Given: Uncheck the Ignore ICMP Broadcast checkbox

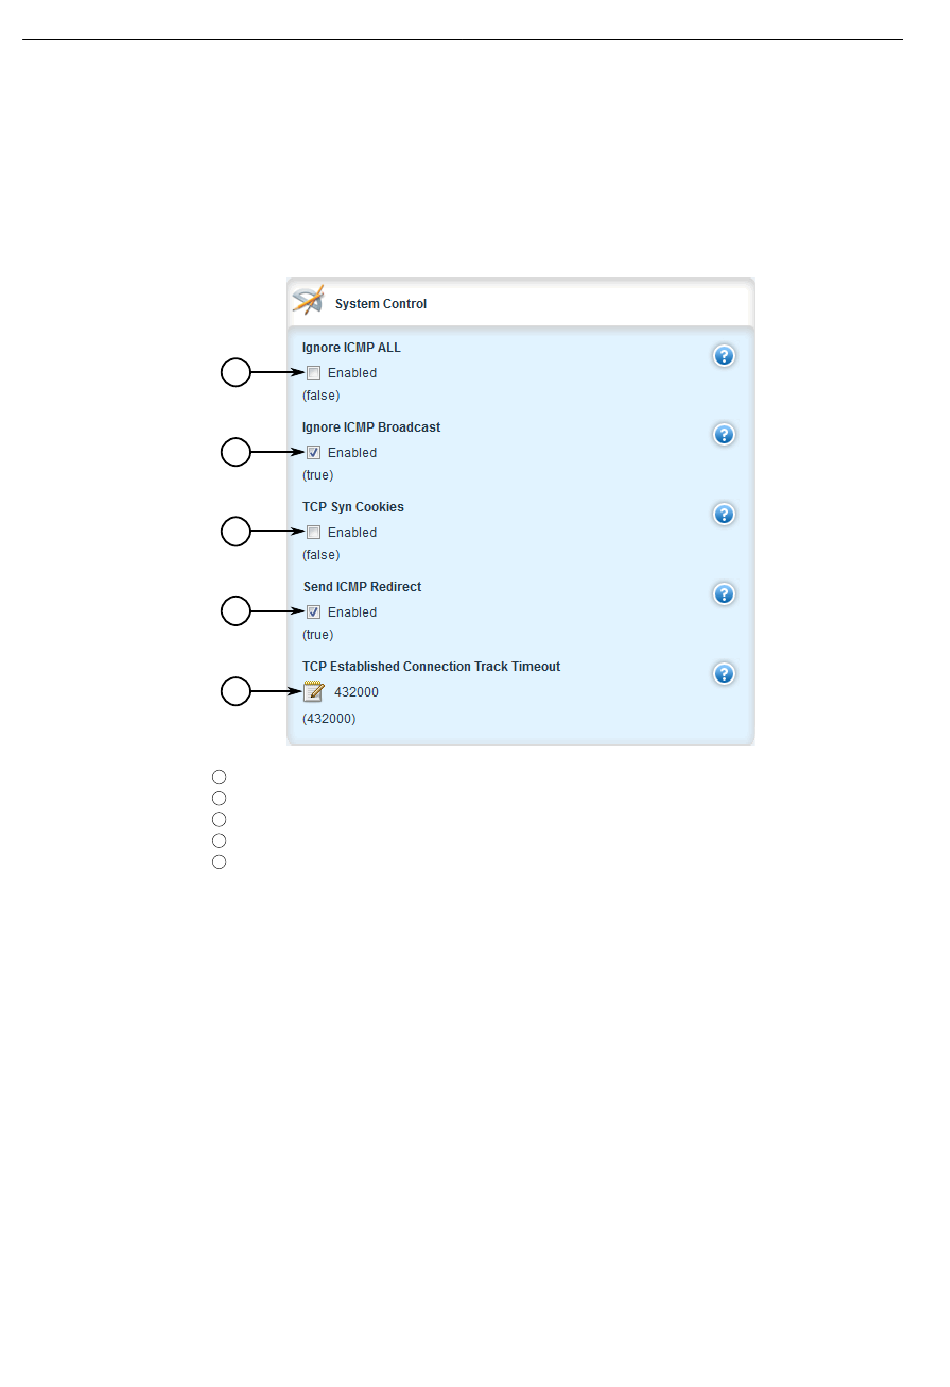Looking at the screenshot, I should coord(314,453).
